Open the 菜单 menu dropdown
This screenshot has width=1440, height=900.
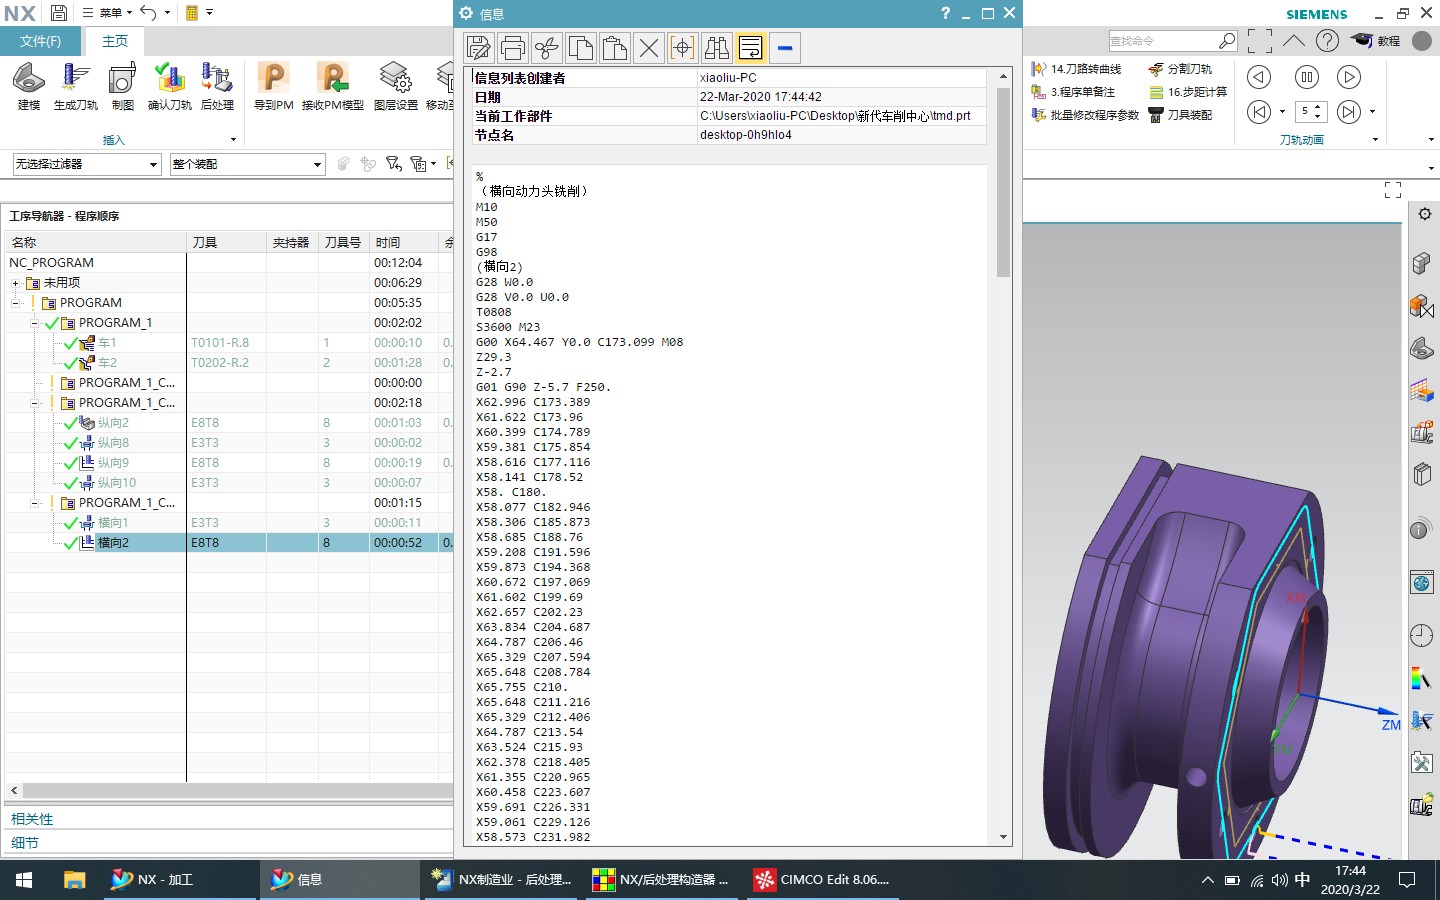tap(107, 13)
